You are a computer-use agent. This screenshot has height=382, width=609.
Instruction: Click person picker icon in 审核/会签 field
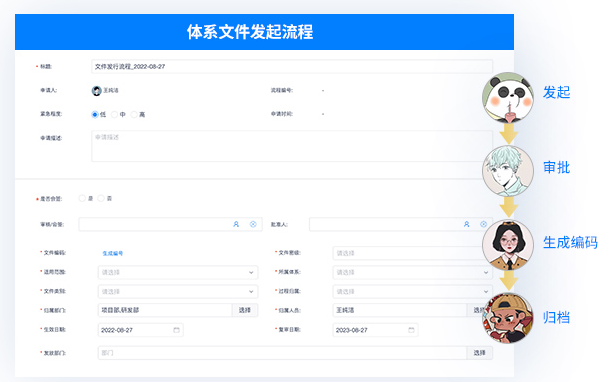(236, 224)
